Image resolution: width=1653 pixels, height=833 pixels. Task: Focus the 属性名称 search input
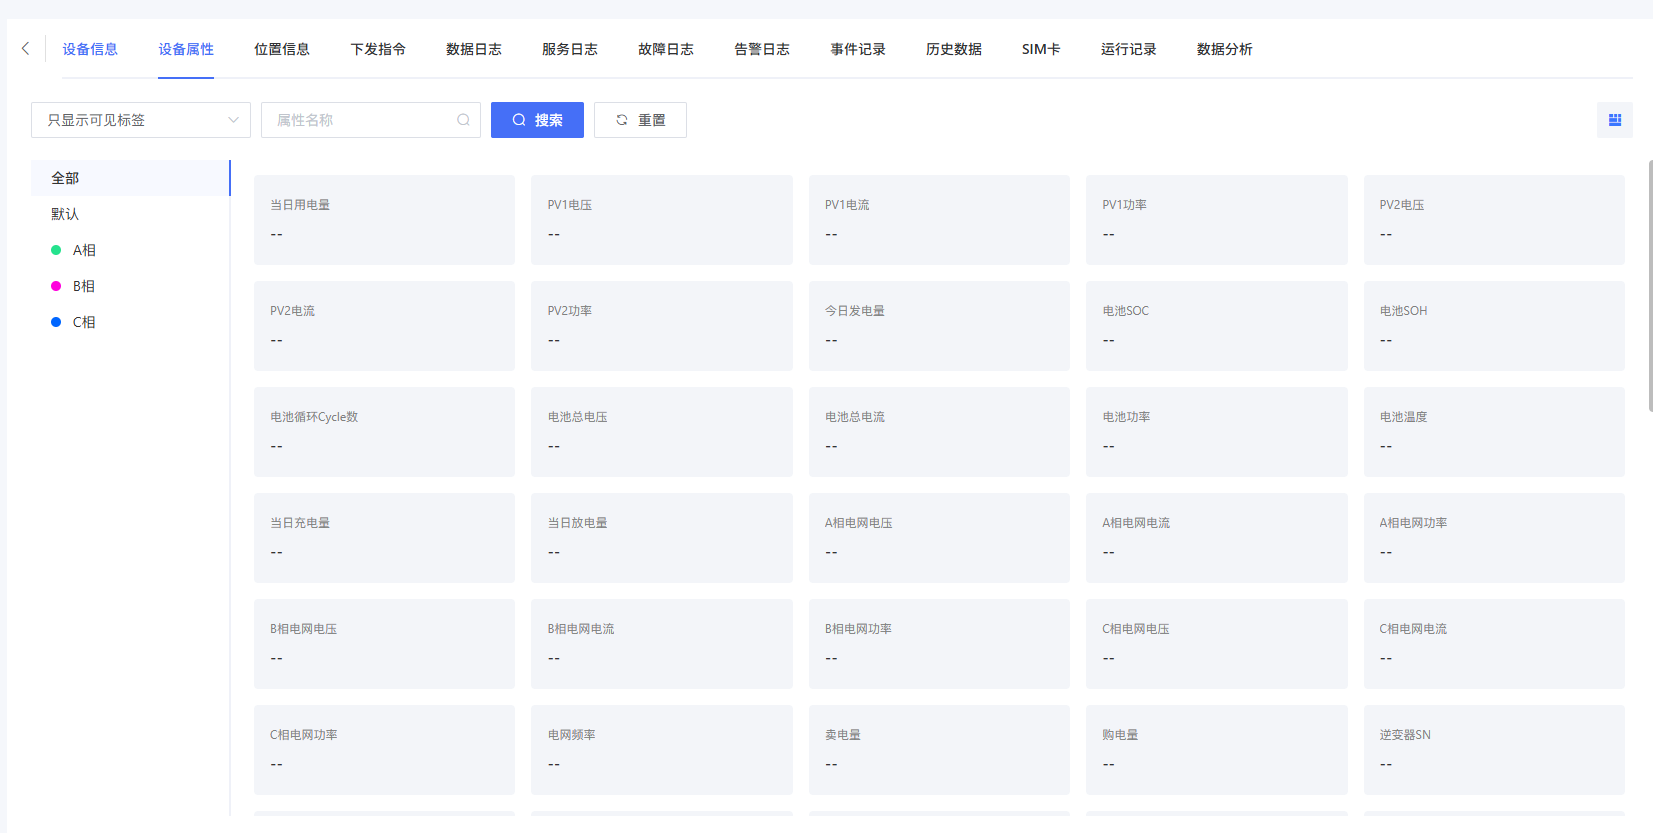click(x=360, y=120)
